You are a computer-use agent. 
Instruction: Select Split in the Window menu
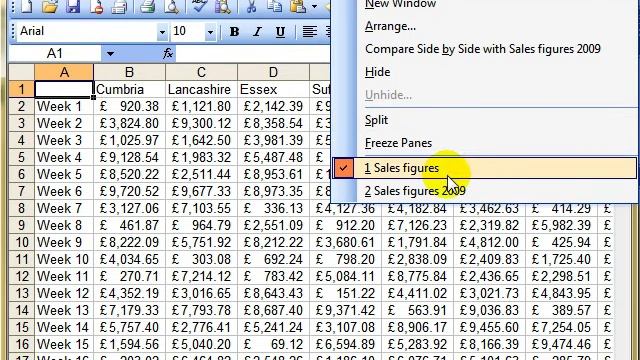376,120
